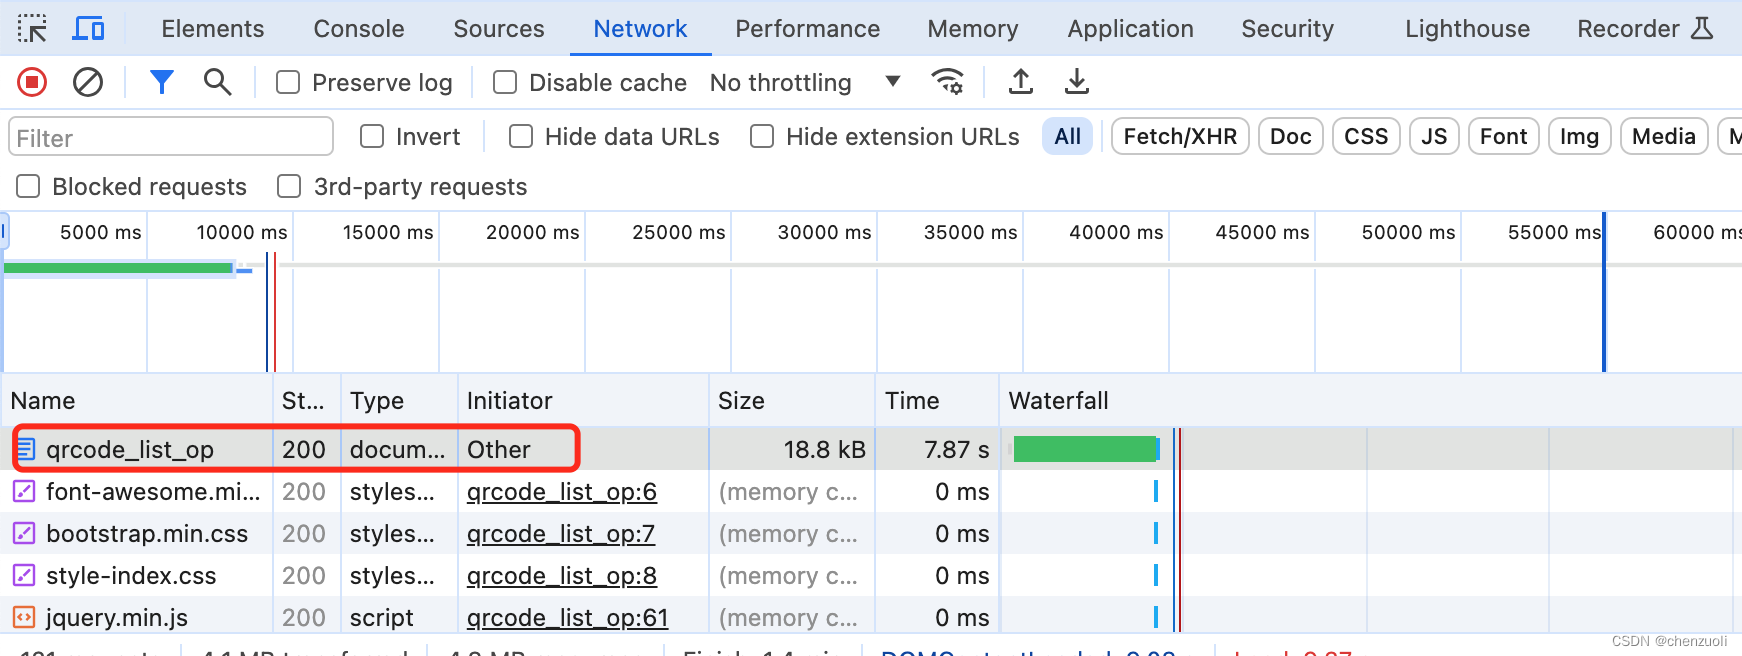The width and height of the screenshot is (1742, 656).
Task: Click the green waterfall bar of qrcode_list_op
Action: point(1084,449)
